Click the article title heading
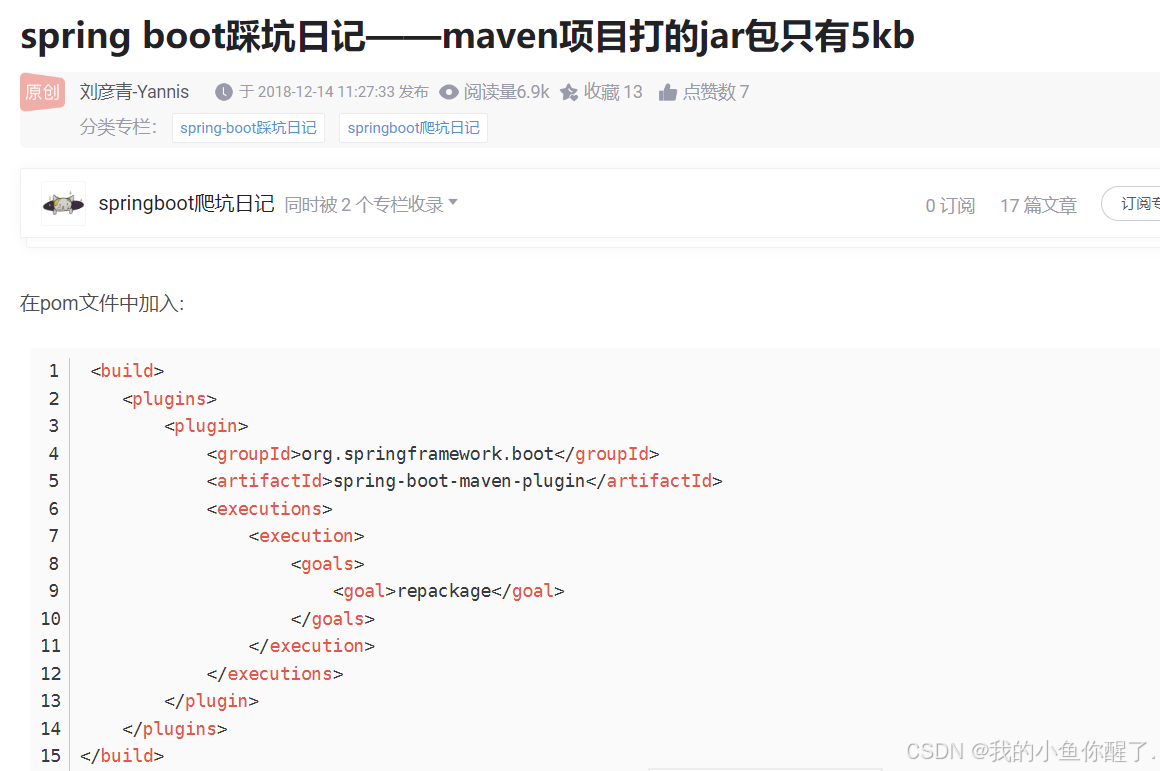This screenshot has height=771, width=1160. [x=468, y=36]
